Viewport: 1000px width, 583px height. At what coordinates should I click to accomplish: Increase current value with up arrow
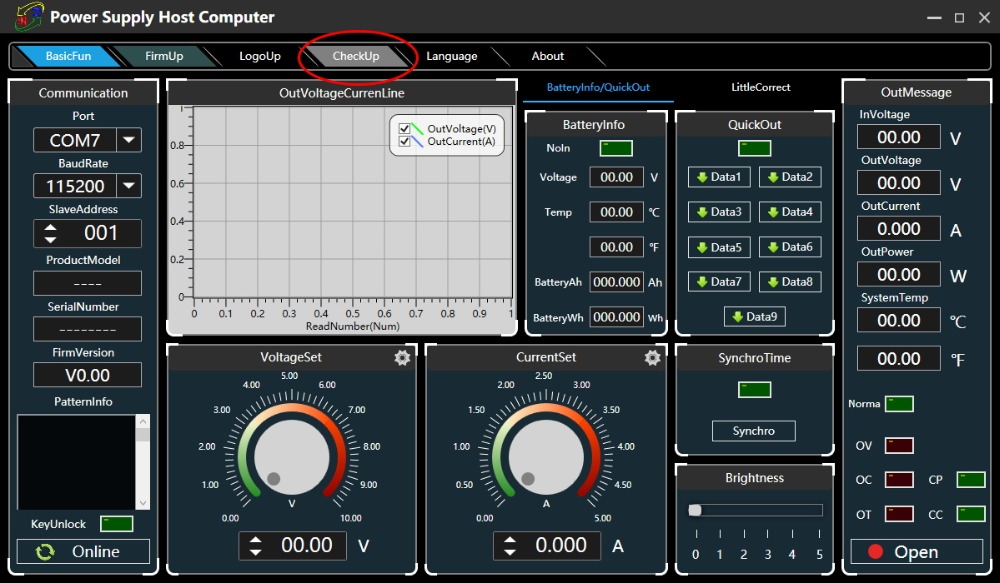pyautogui.click(x=510, y=540)
